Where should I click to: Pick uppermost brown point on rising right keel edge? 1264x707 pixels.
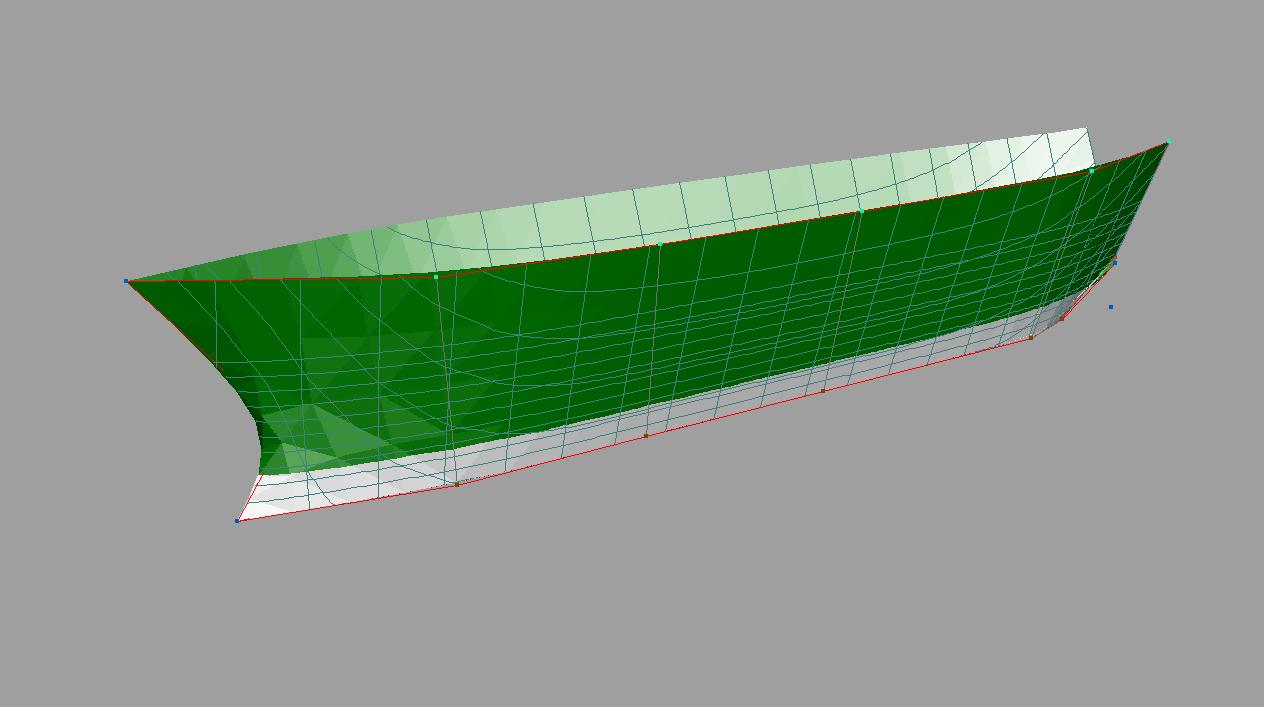pyautogui.click(x=1062, y=318)
